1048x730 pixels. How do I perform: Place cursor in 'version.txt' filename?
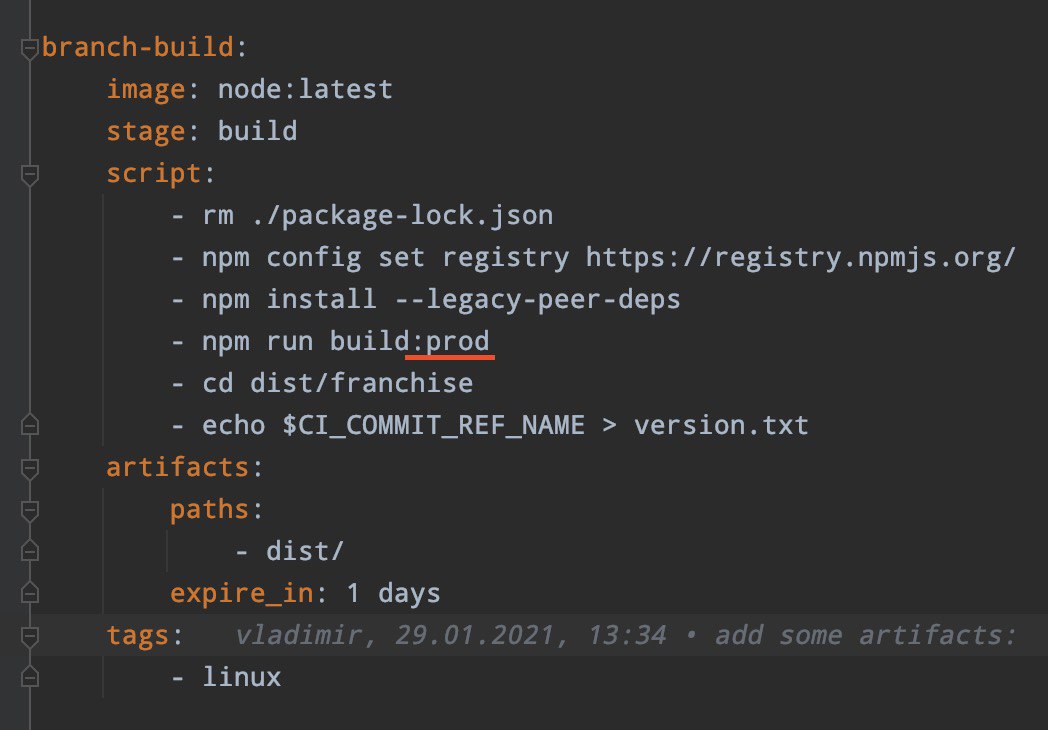[720, 426]
